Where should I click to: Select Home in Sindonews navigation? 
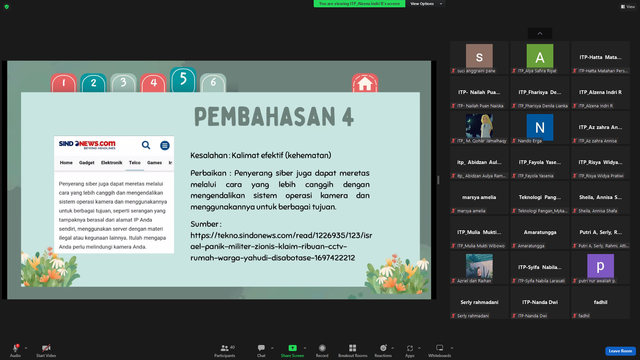click(66, 162)
